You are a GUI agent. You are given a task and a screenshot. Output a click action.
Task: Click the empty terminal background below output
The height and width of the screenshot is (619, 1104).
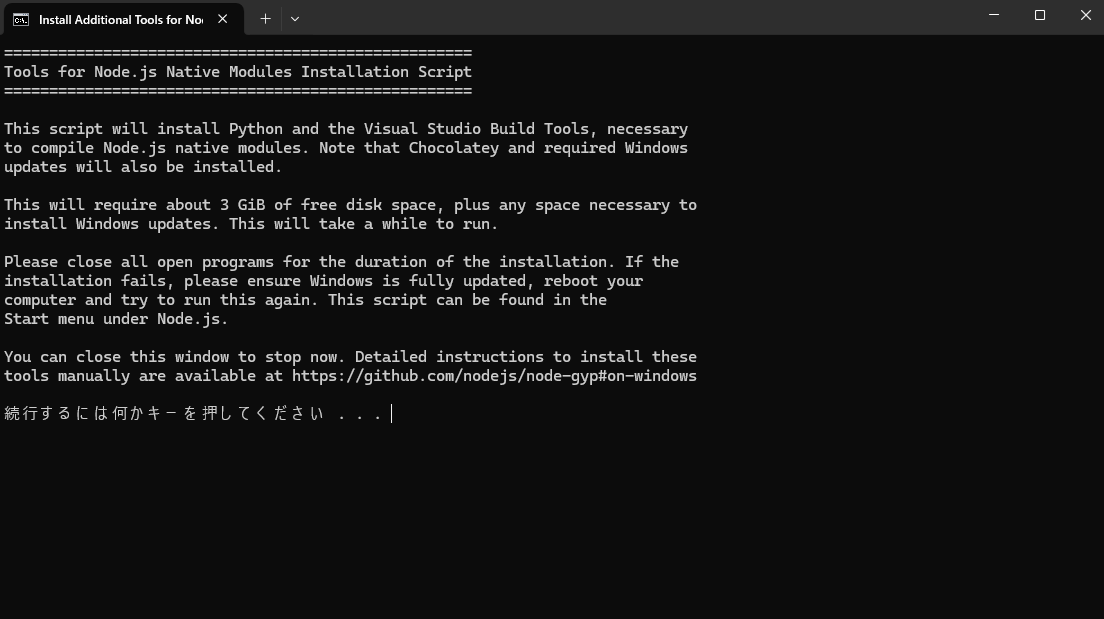pyautogui.click(x=550, y=520)
